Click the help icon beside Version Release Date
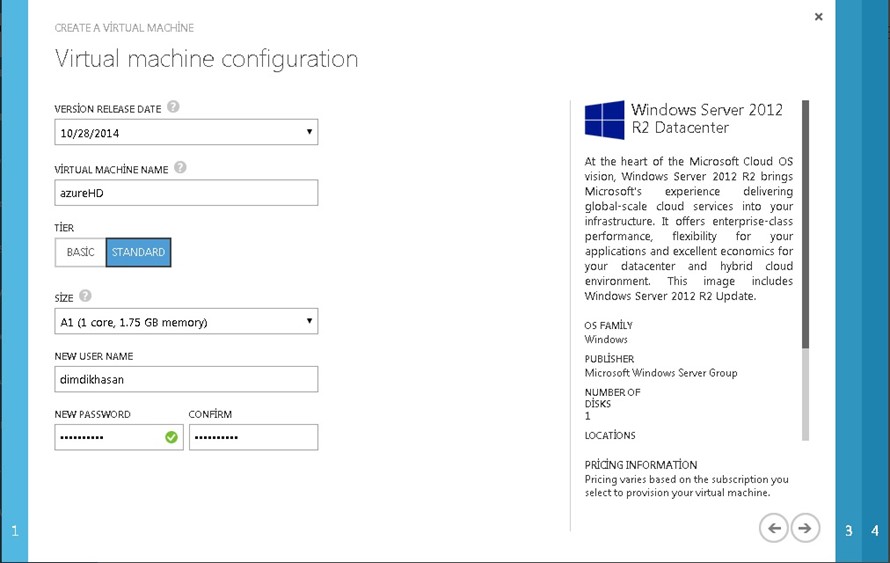Image resolution: width=890 pixels, height=563 pixels. [x=173, y=107]
